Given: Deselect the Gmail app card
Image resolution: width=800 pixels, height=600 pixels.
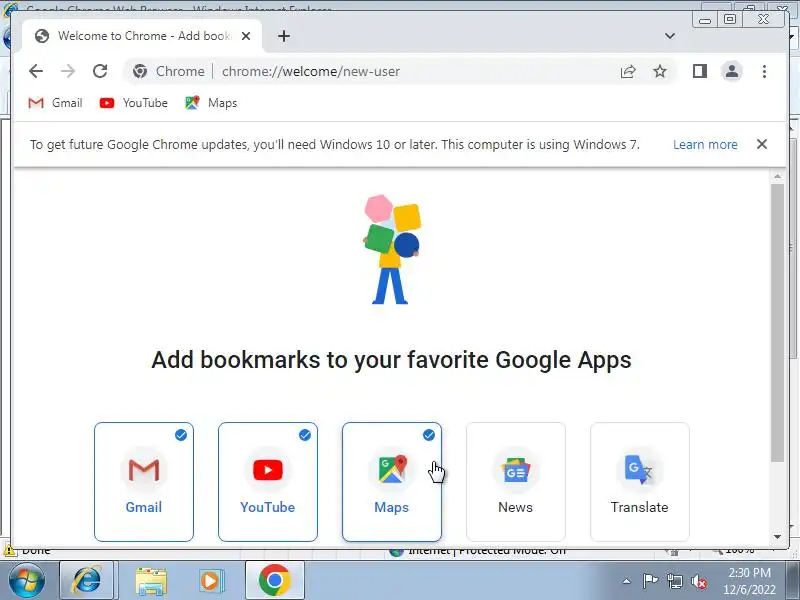Looking at the screenshot, I should pyautogui.click(x=144, y=482).
